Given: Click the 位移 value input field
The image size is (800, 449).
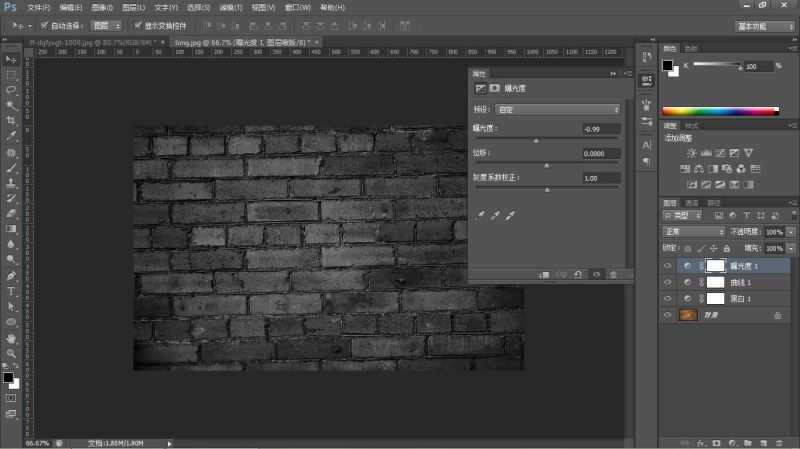Looking at the screenshot, I should click(x=600, y=153).
